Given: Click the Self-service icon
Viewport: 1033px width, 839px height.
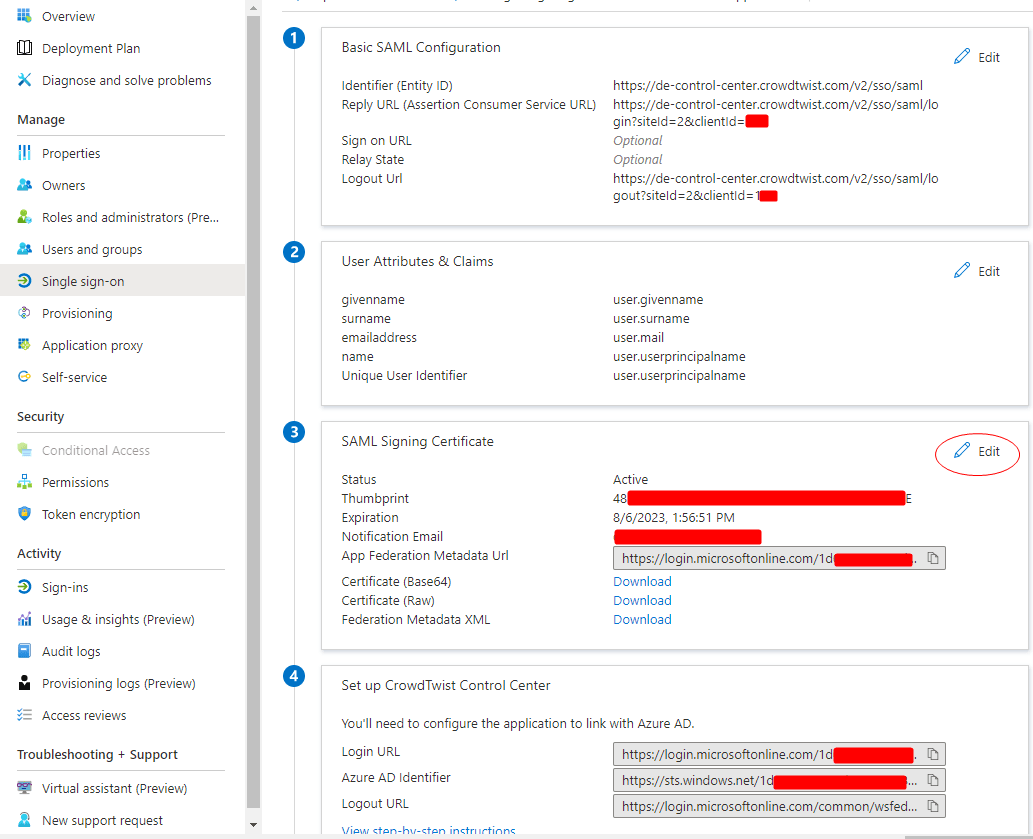Looking at the screenshot, I should tap(24, 377).
